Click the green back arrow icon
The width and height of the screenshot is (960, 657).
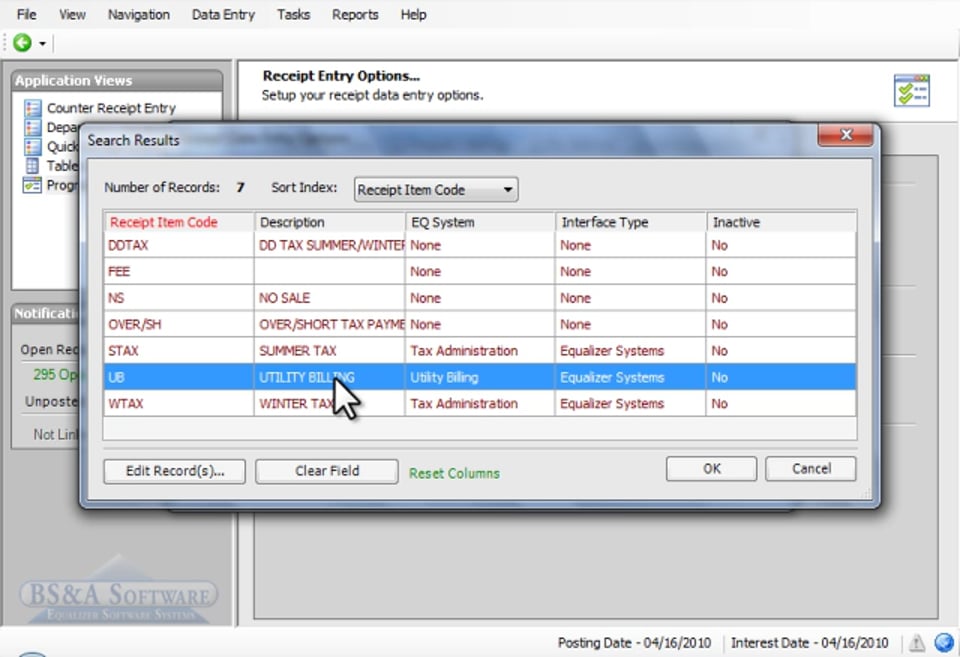point(23,43)
